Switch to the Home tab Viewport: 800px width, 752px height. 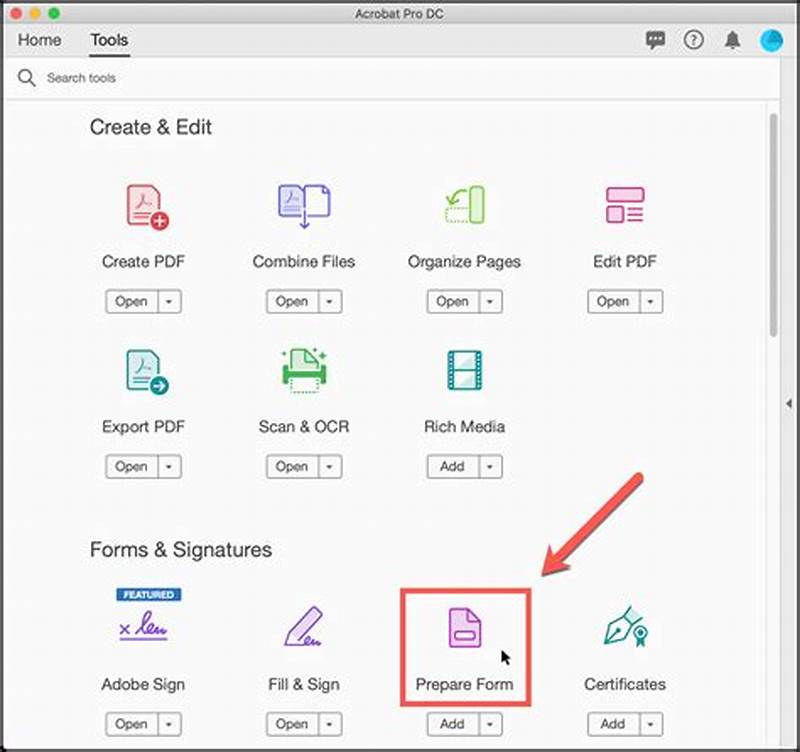39,40
